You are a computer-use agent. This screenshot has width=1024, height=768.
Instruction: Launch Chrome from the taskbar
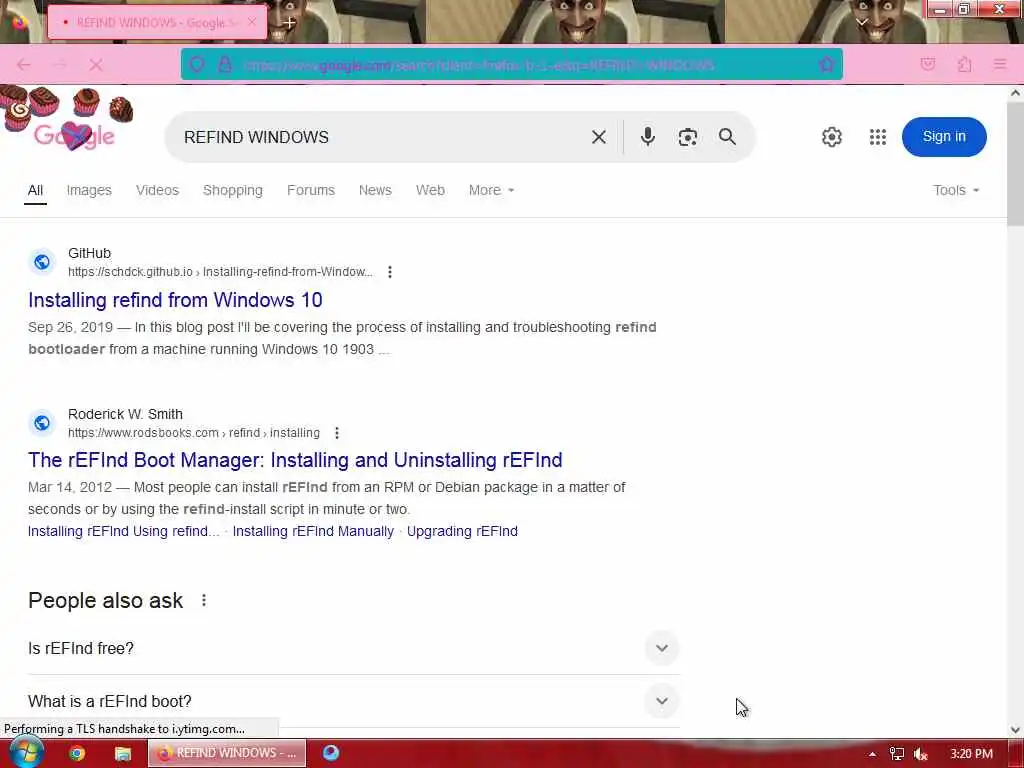[x=77, y=753]
